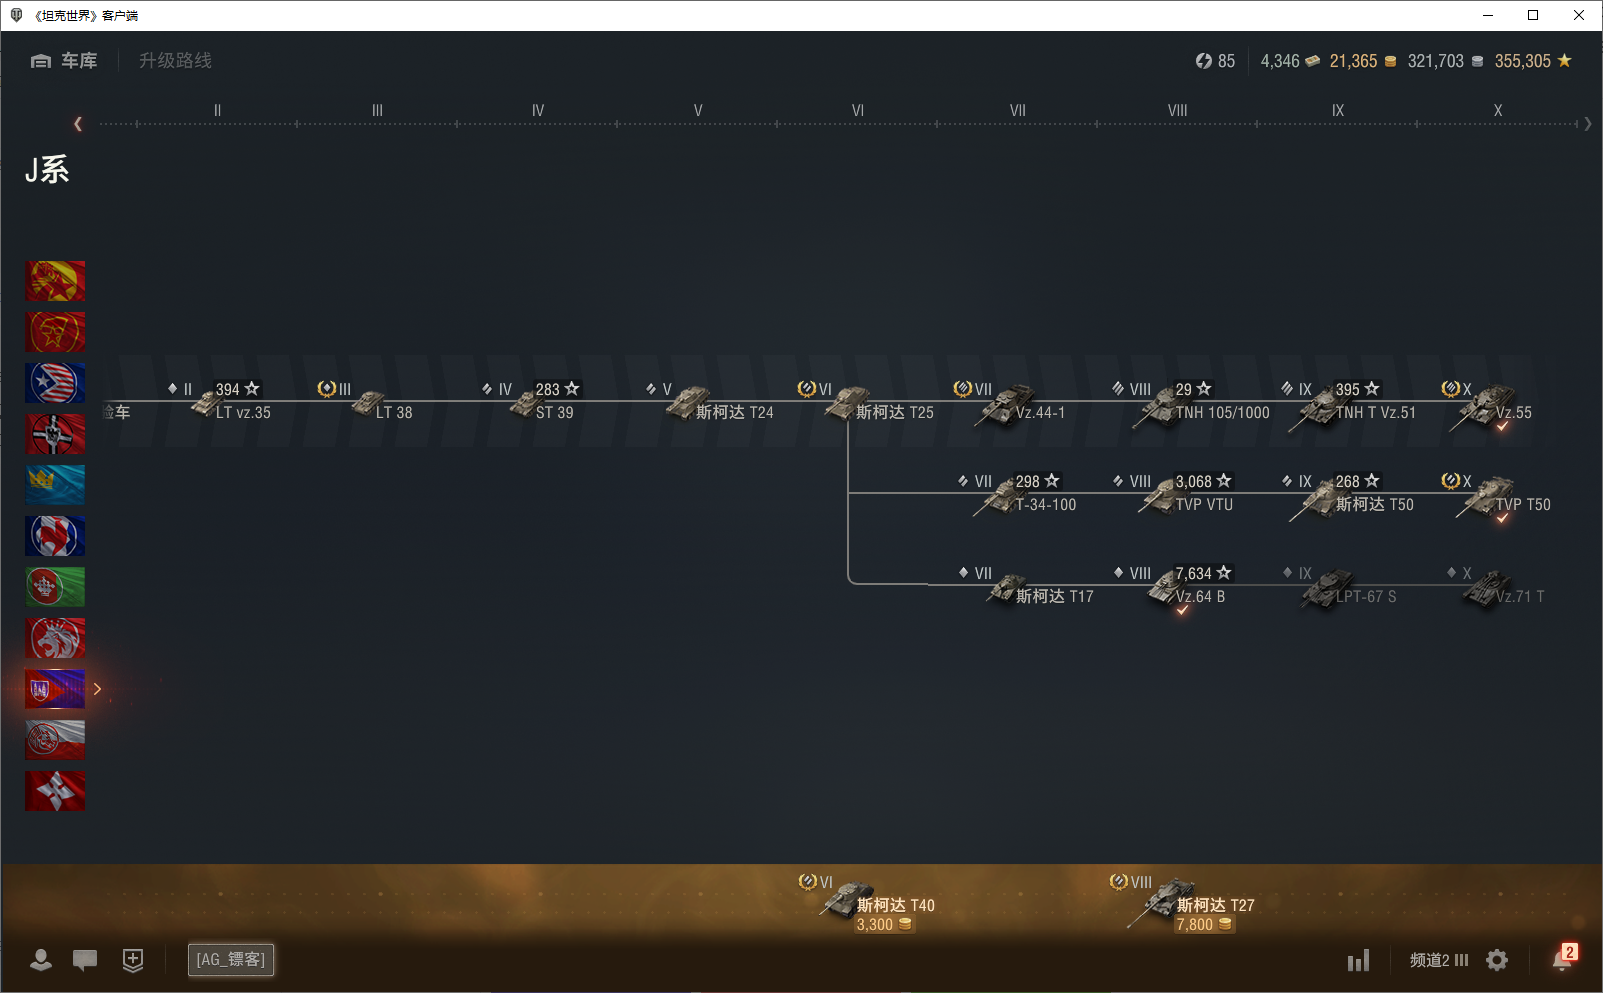Open the 升级路线 tech tree tab

pos(175,61)
